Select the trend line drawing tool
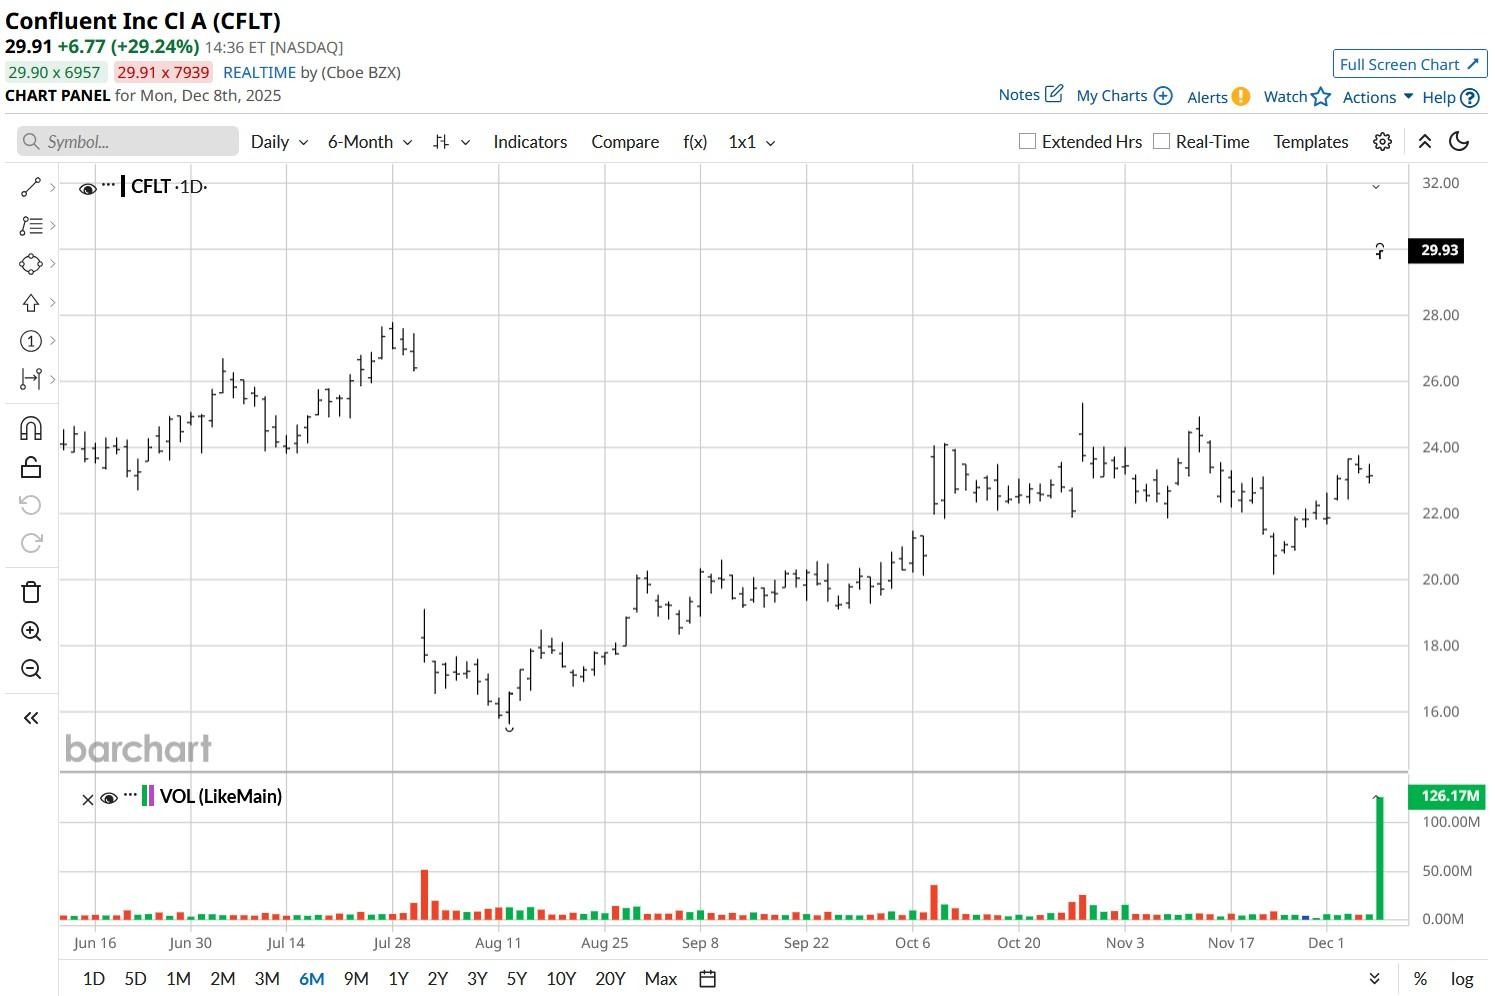The height and width of the screenshot is (996, 1495). (x=31, y=187)
